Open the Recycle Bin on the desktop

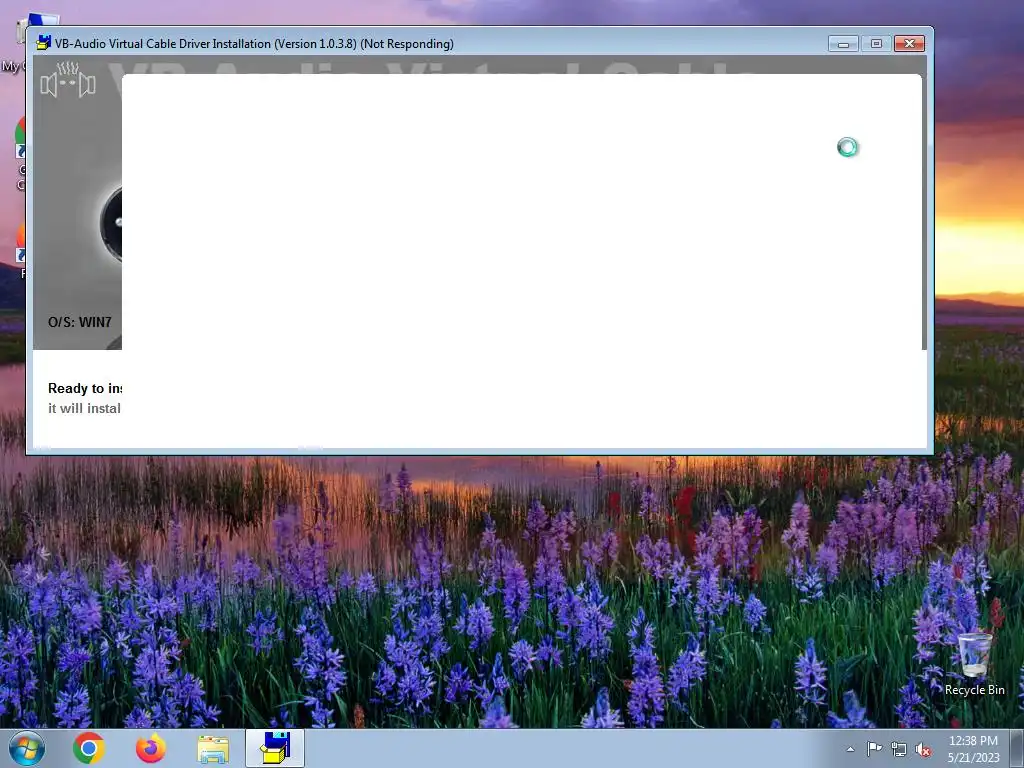pos(974,664)
